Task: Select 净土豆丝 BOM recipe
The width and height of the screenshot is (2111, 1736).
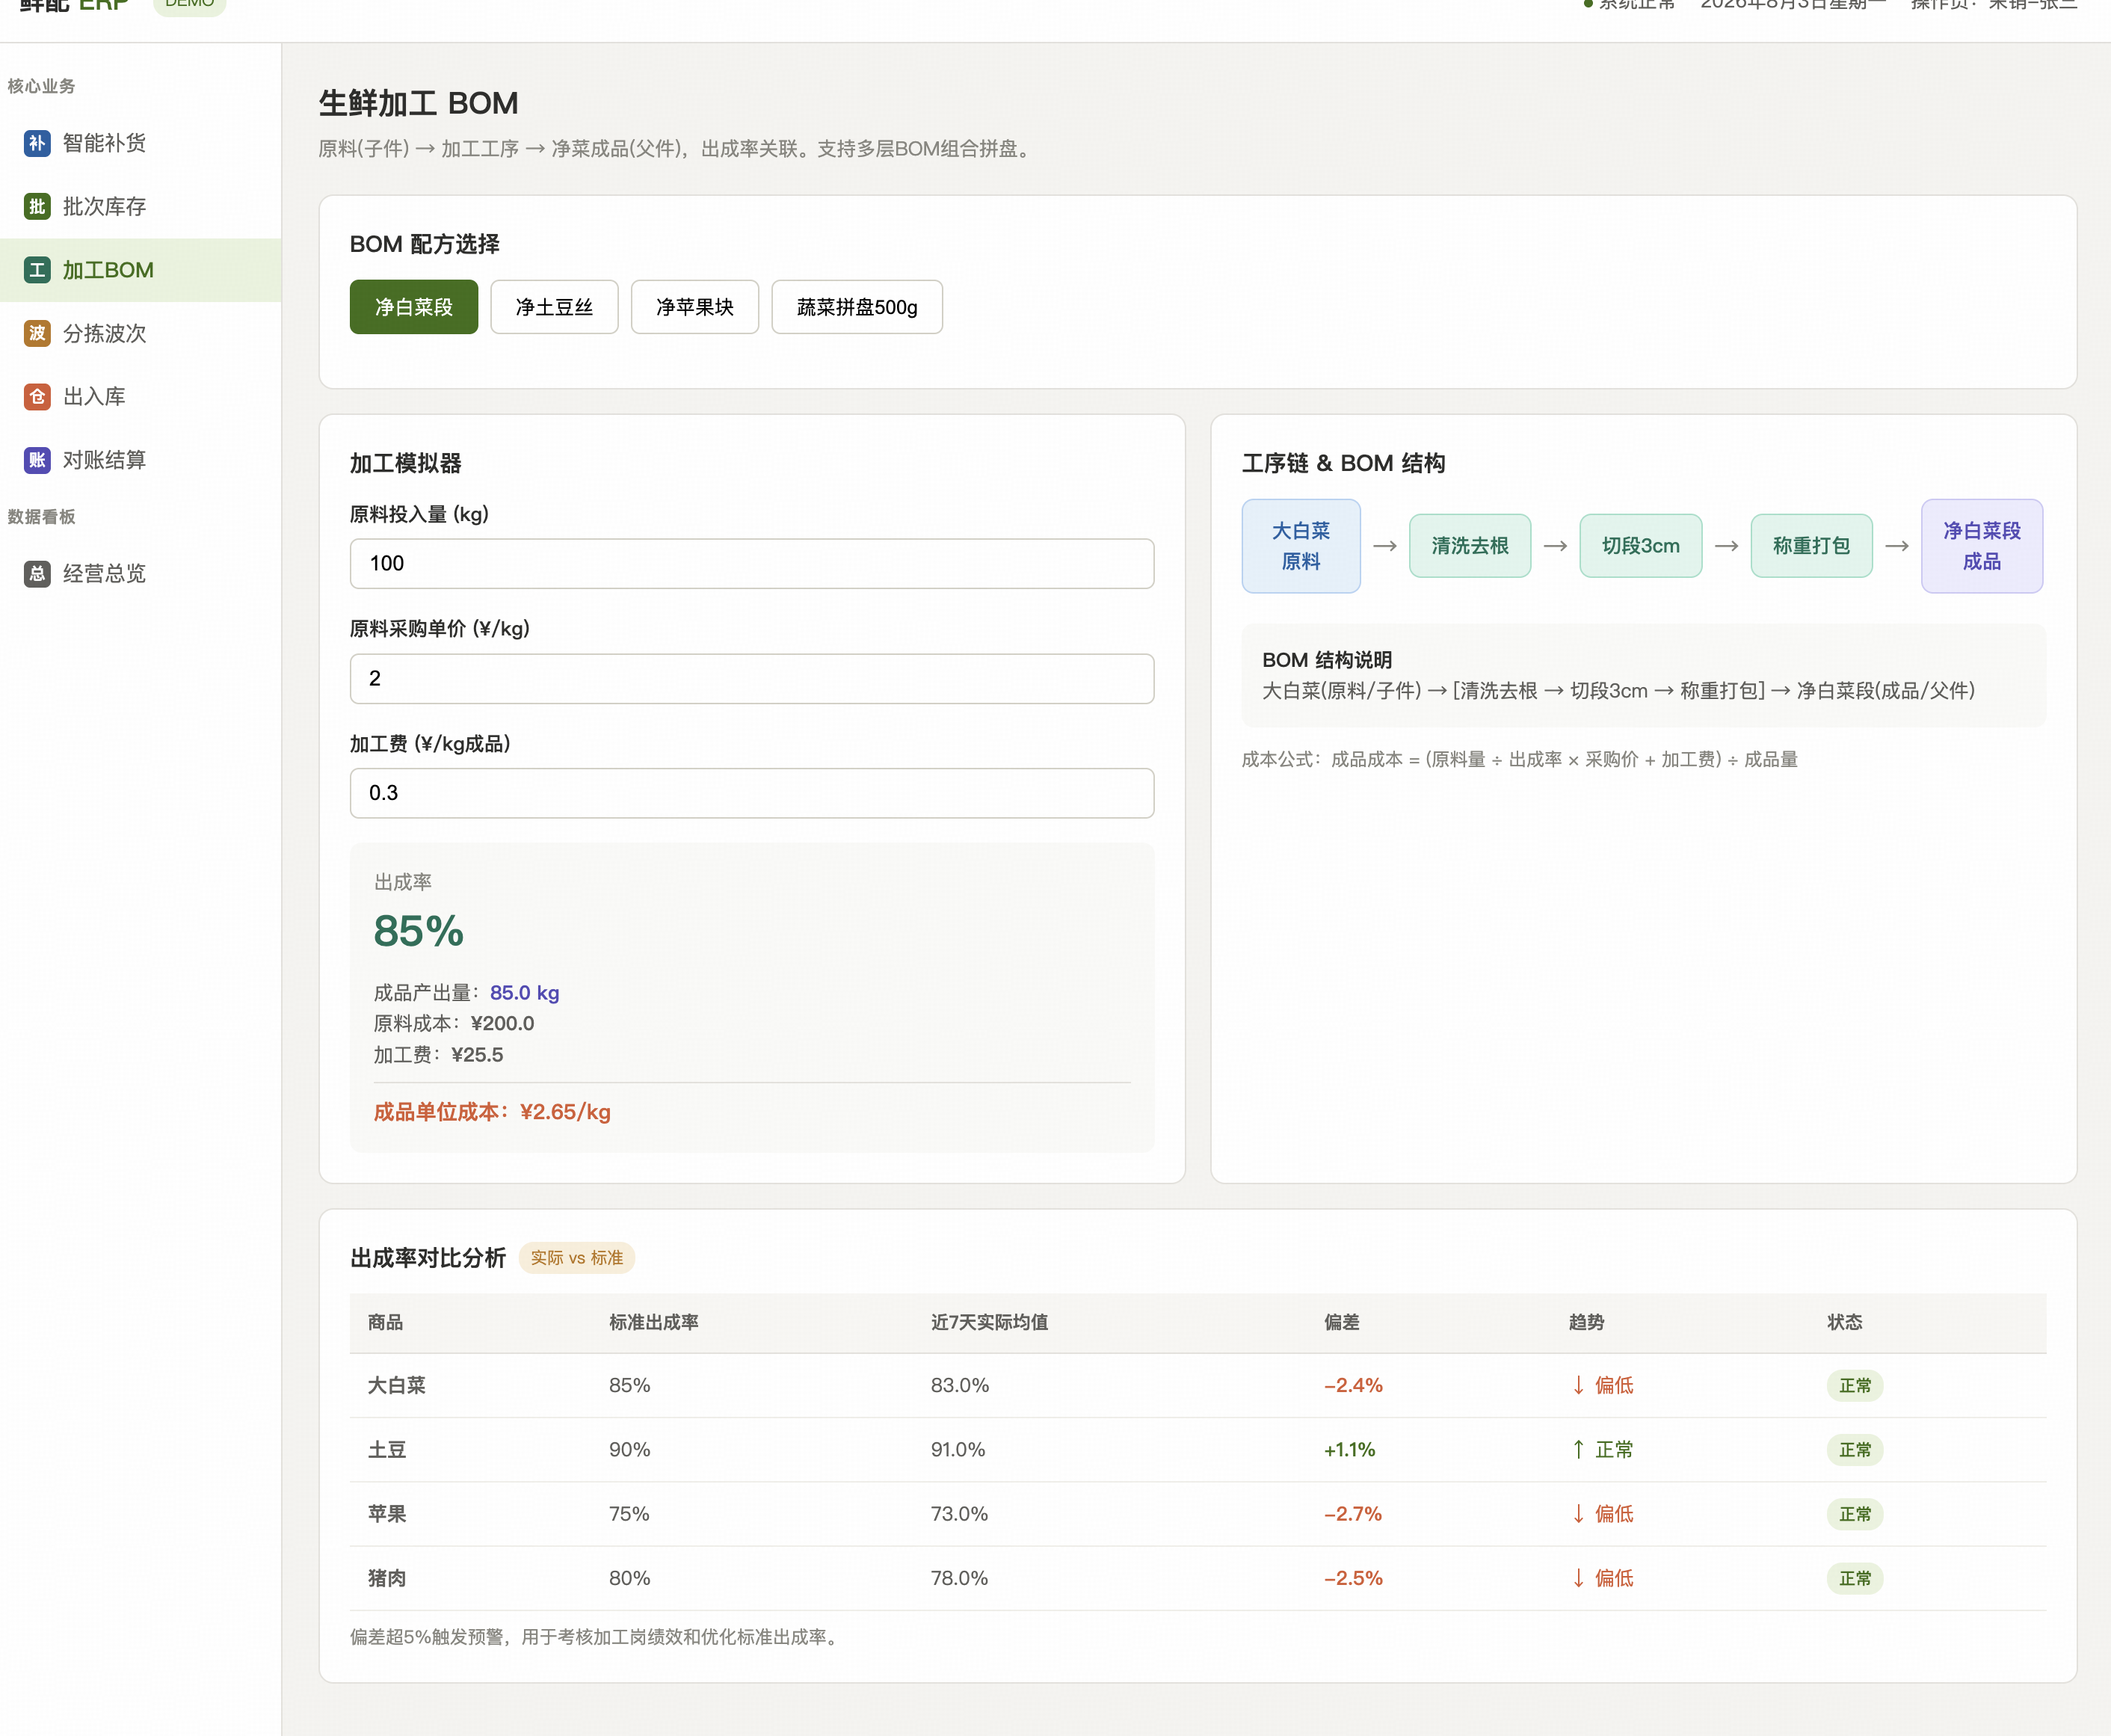Action: click(x=554, y=307)
